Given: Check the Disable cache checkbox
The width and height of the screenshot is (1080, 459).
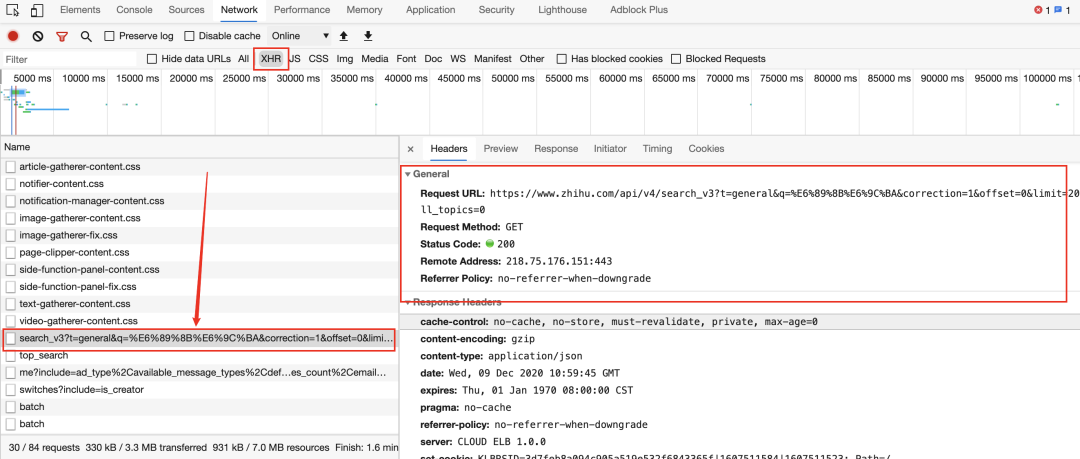Looking at the screenshot, I should coord(190,36).
